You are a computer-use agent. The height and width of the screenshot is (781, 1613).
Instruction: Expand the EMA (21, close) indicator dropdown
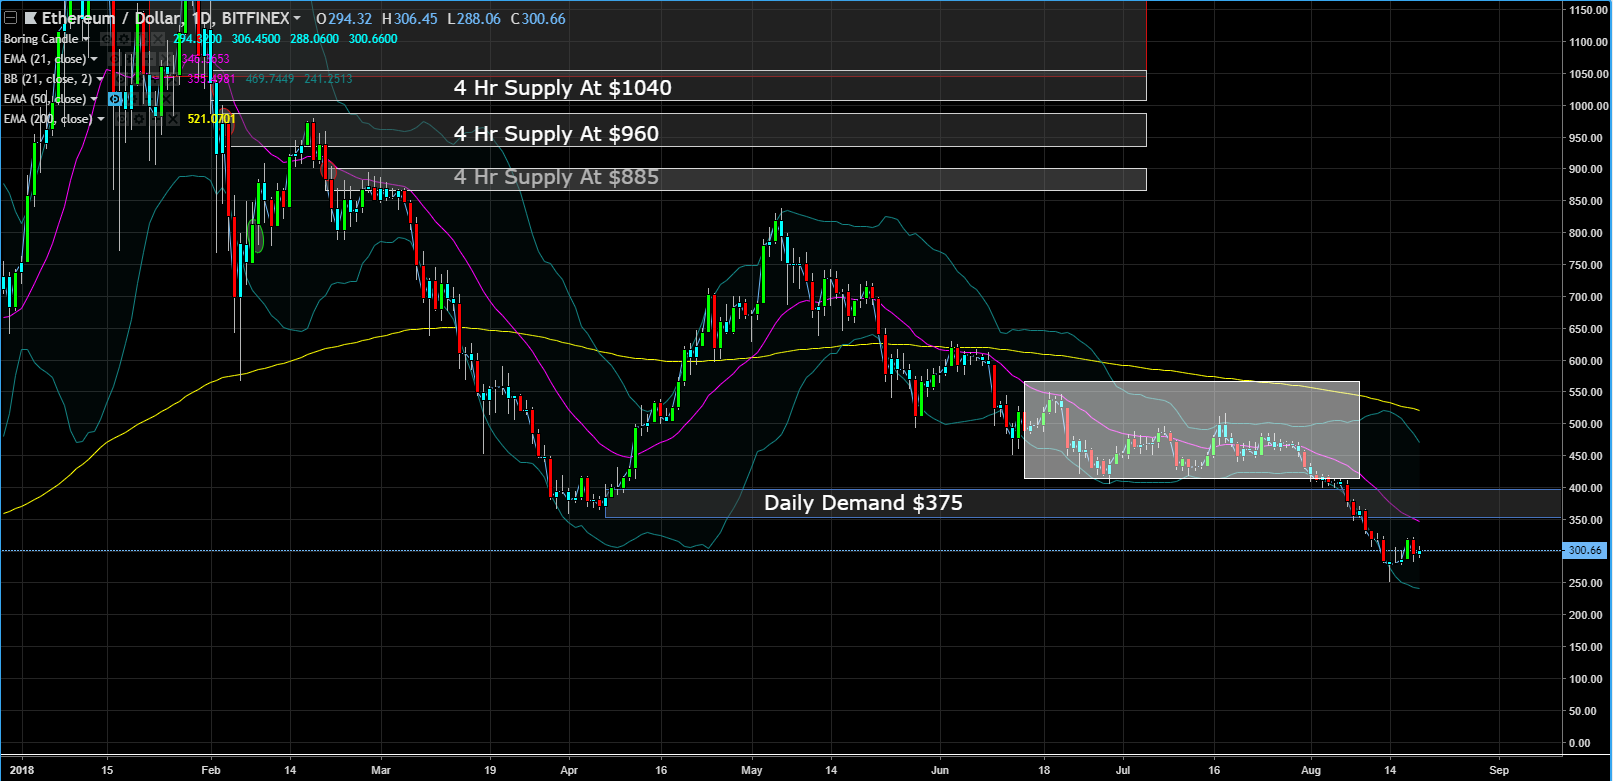point(94,59)
